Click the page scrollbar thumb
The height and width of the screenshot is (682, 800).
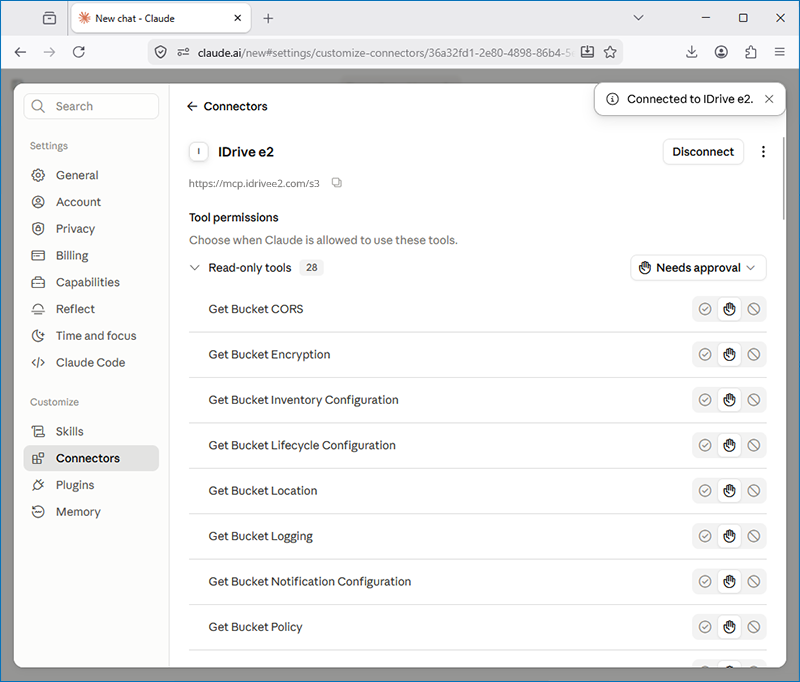click(x=784, y=179)
